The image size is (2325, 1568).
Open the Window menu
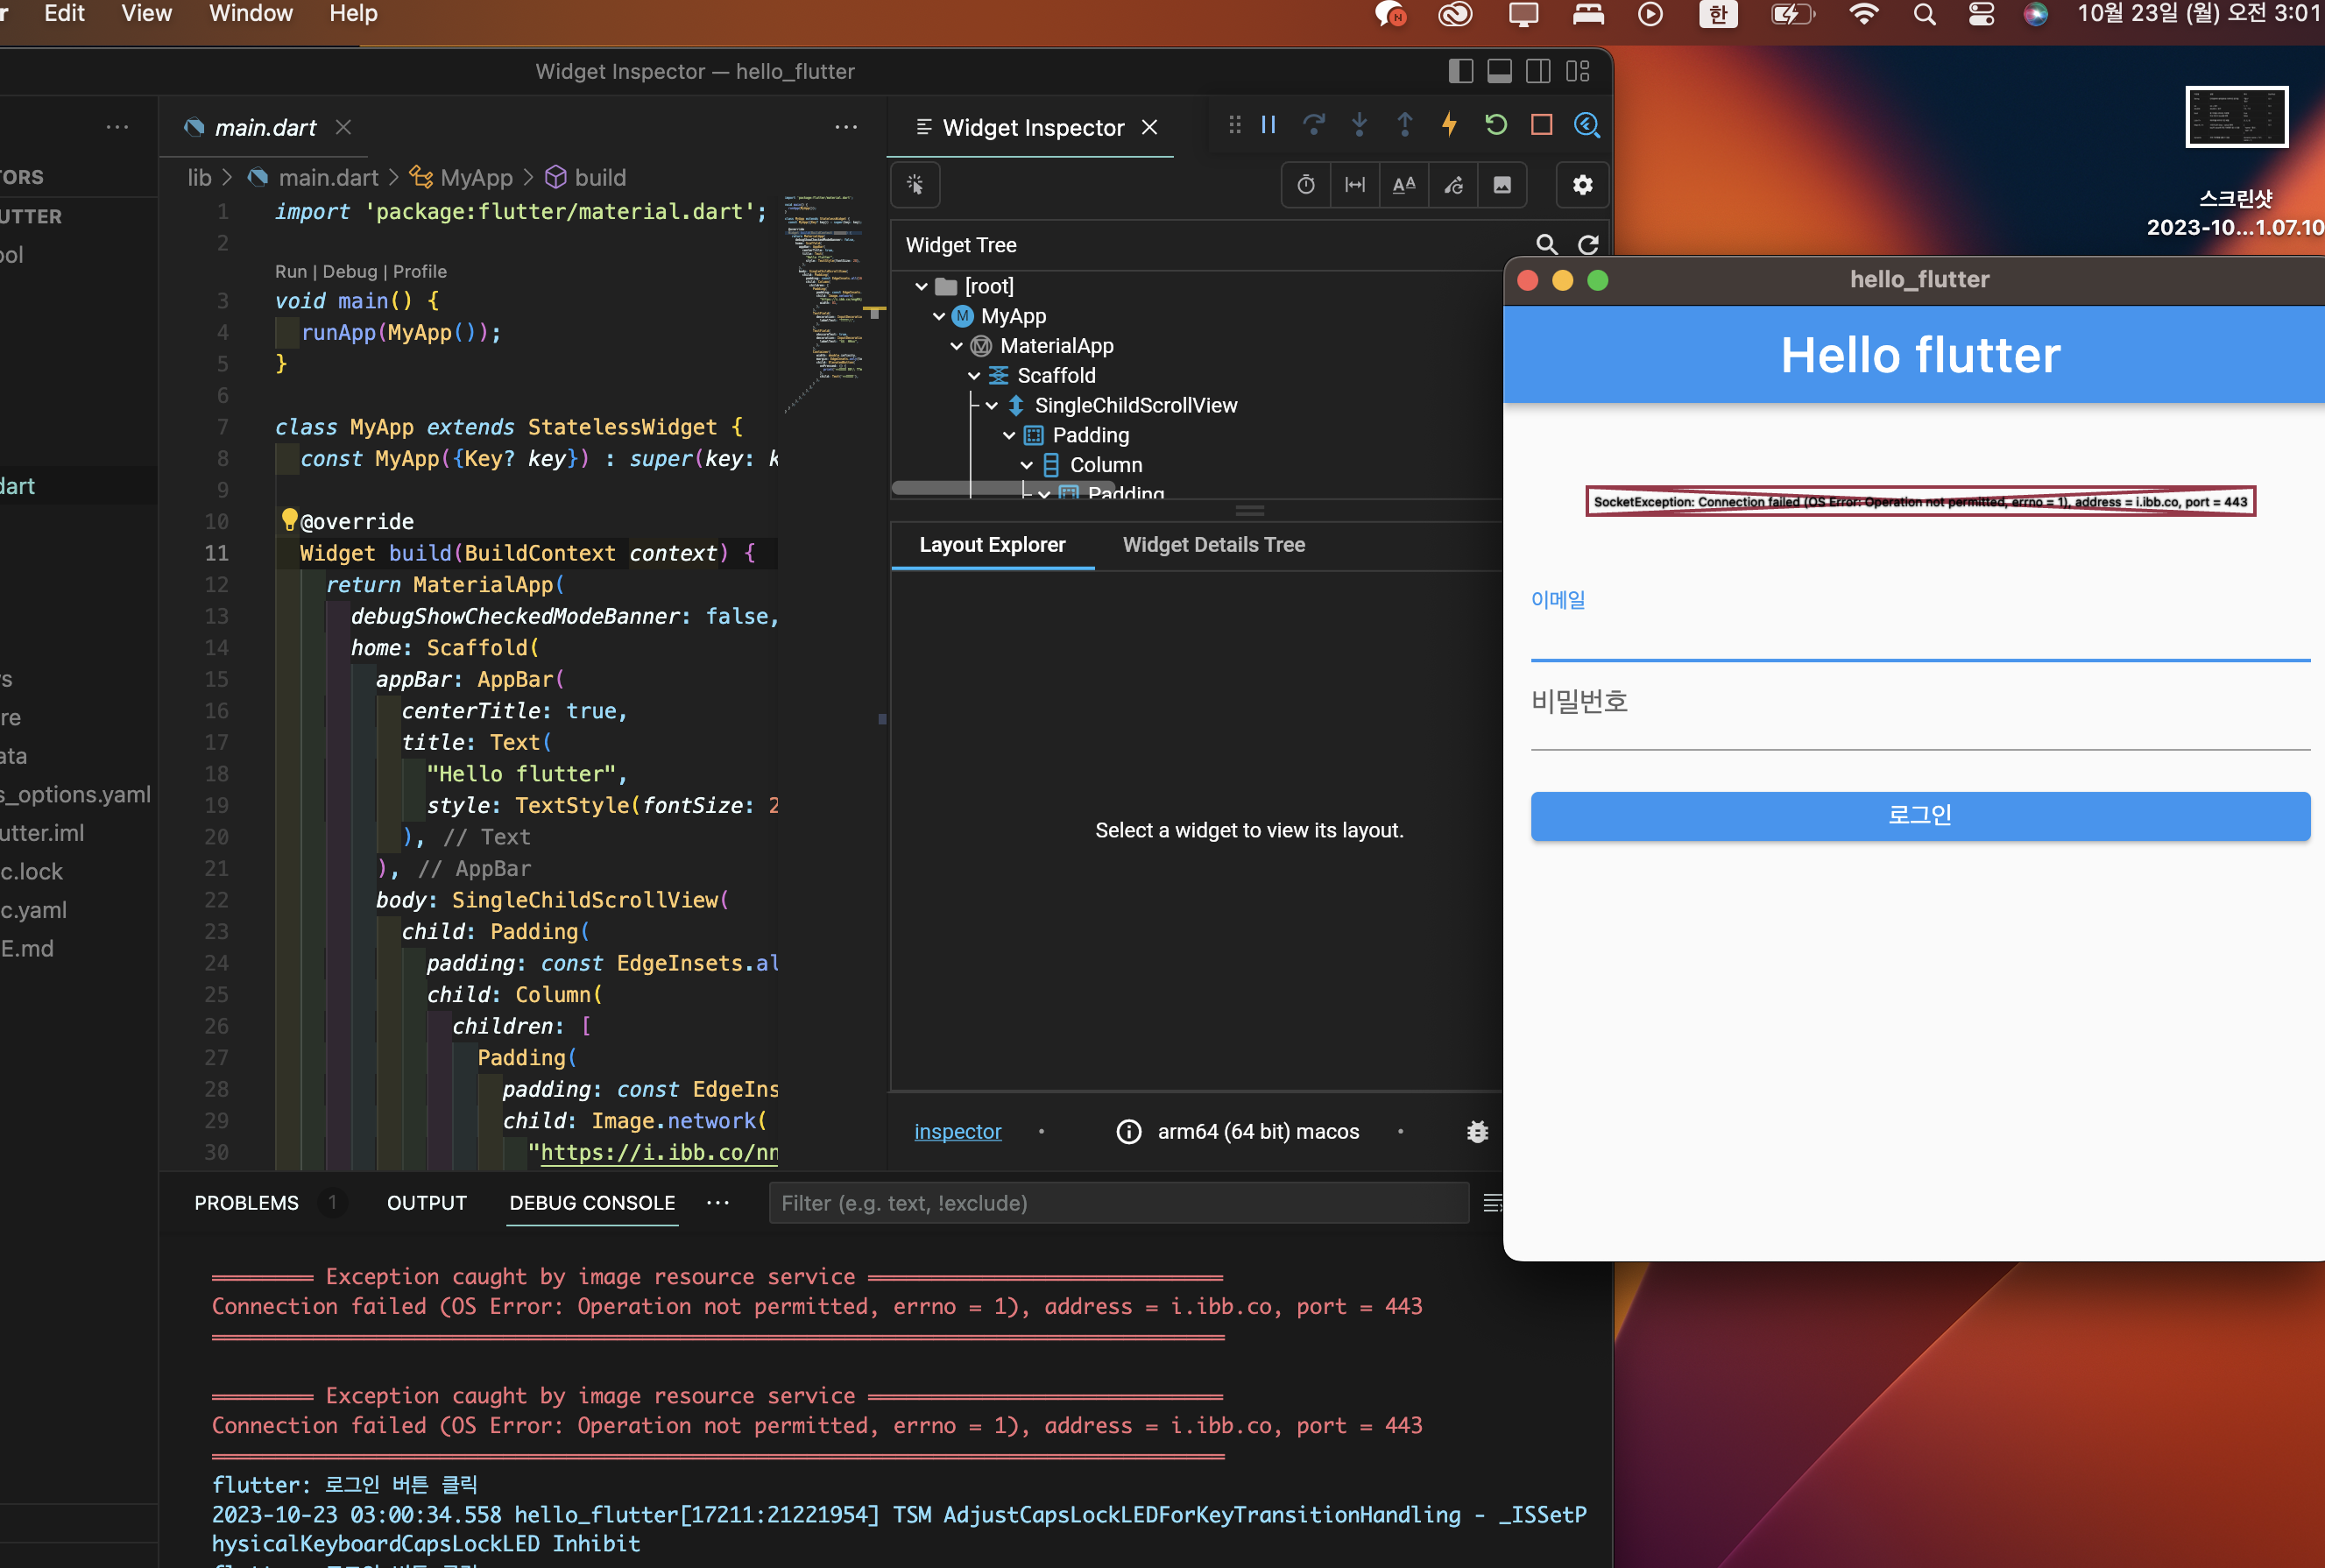coord(251,14)
